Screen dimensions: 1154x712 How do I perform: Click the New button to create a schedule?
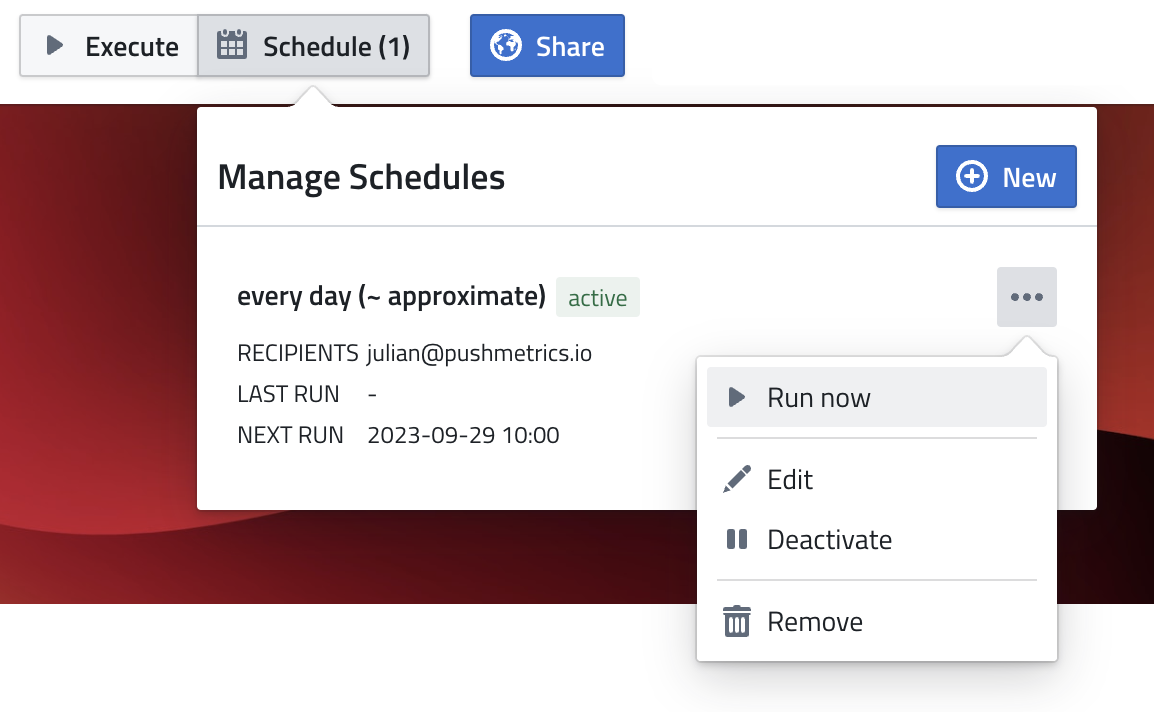[x=1006, y=176]
